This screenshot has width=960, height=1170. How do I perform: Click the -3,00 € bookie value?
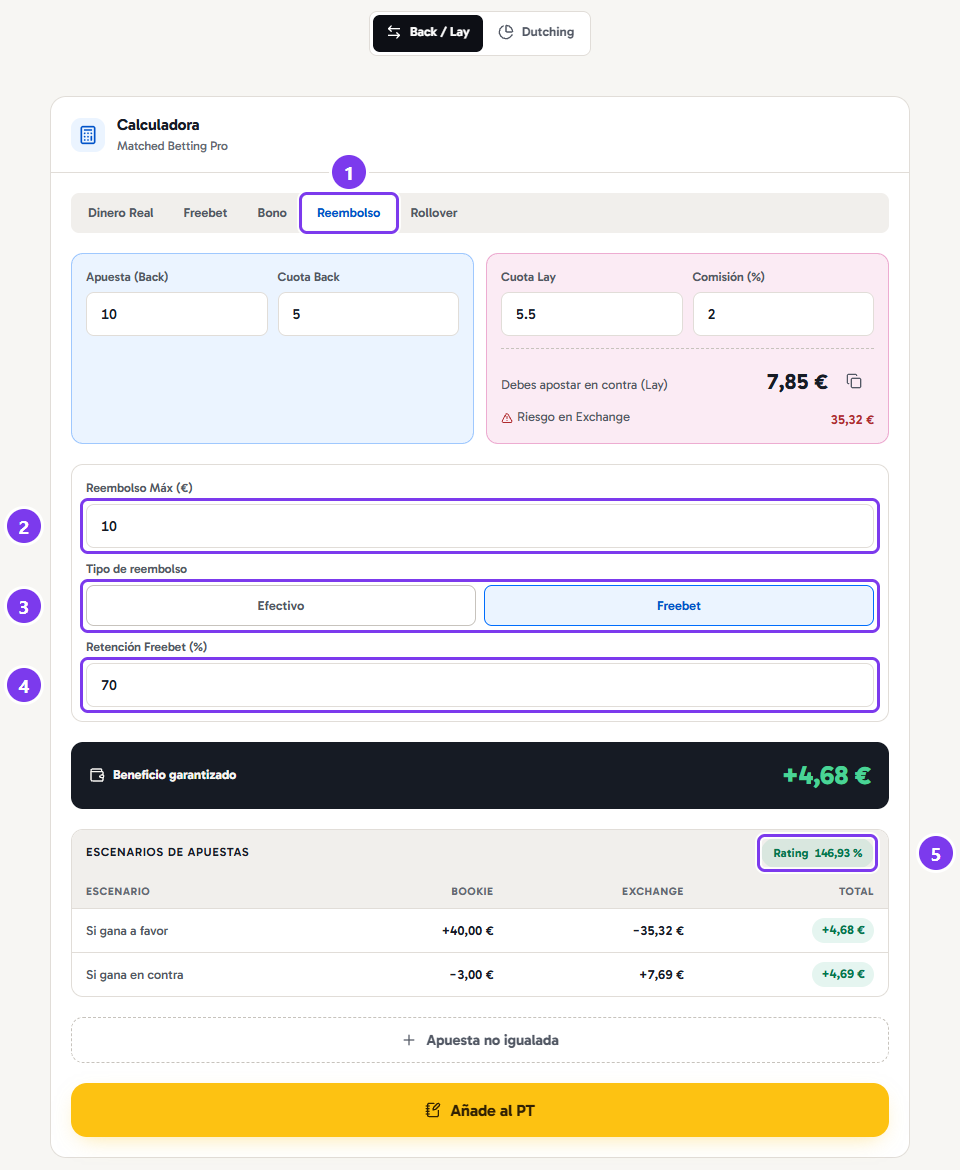tap(471, 975)
